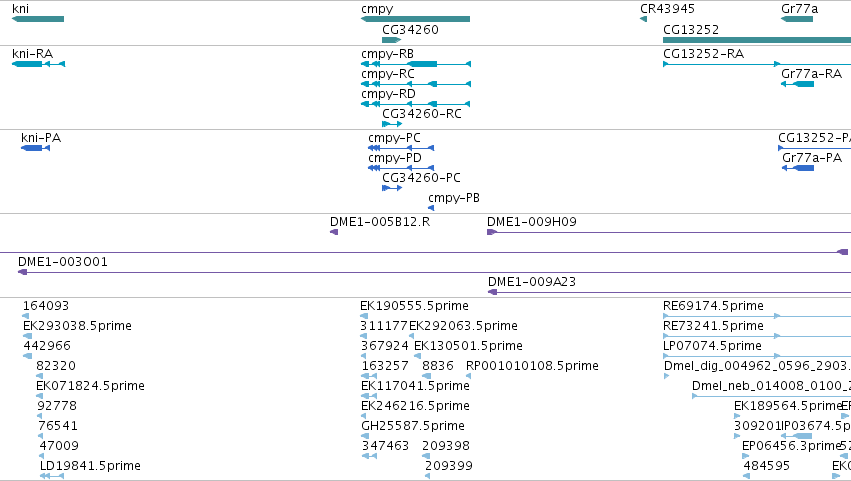Select the 484595 feature label
Screen dimensions: 851x481
tap(767, 466)
